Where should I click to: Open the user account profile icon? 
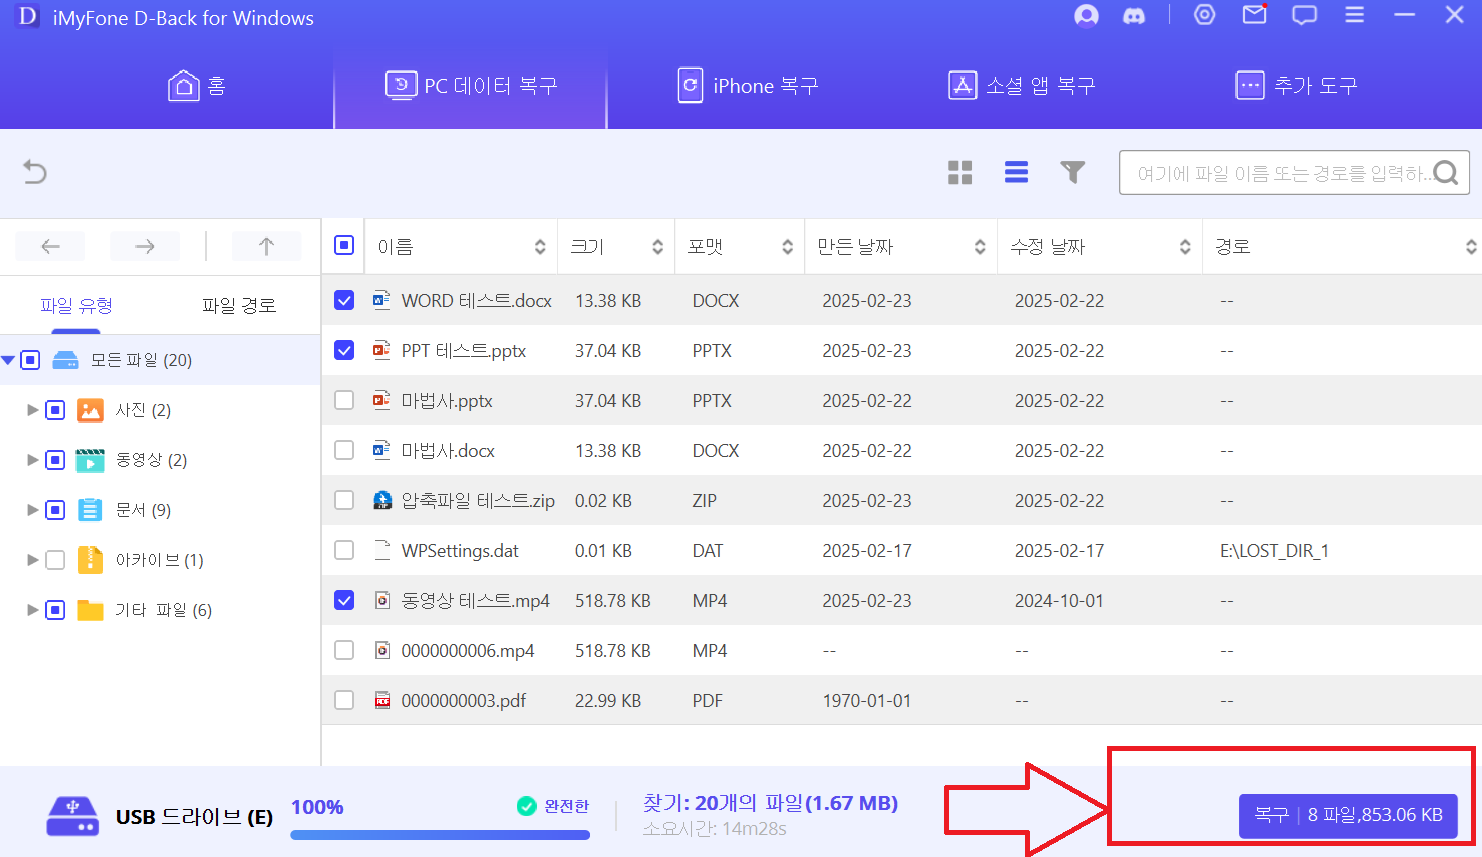pos(1086,16)
